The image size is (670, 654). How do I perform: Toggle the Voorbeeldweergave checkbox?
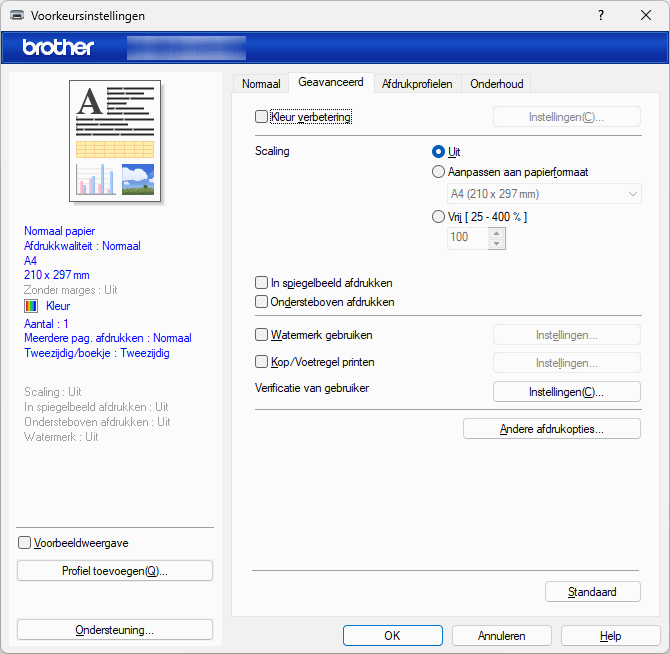[x=25, y=543]
